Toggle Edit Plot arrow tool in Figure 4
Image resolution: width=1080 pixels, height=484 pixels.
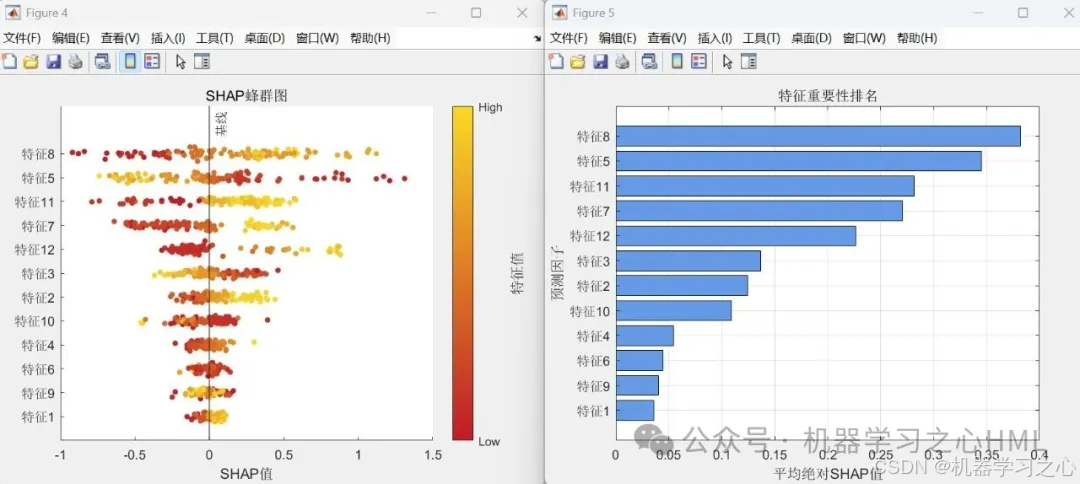coord(180,62)
